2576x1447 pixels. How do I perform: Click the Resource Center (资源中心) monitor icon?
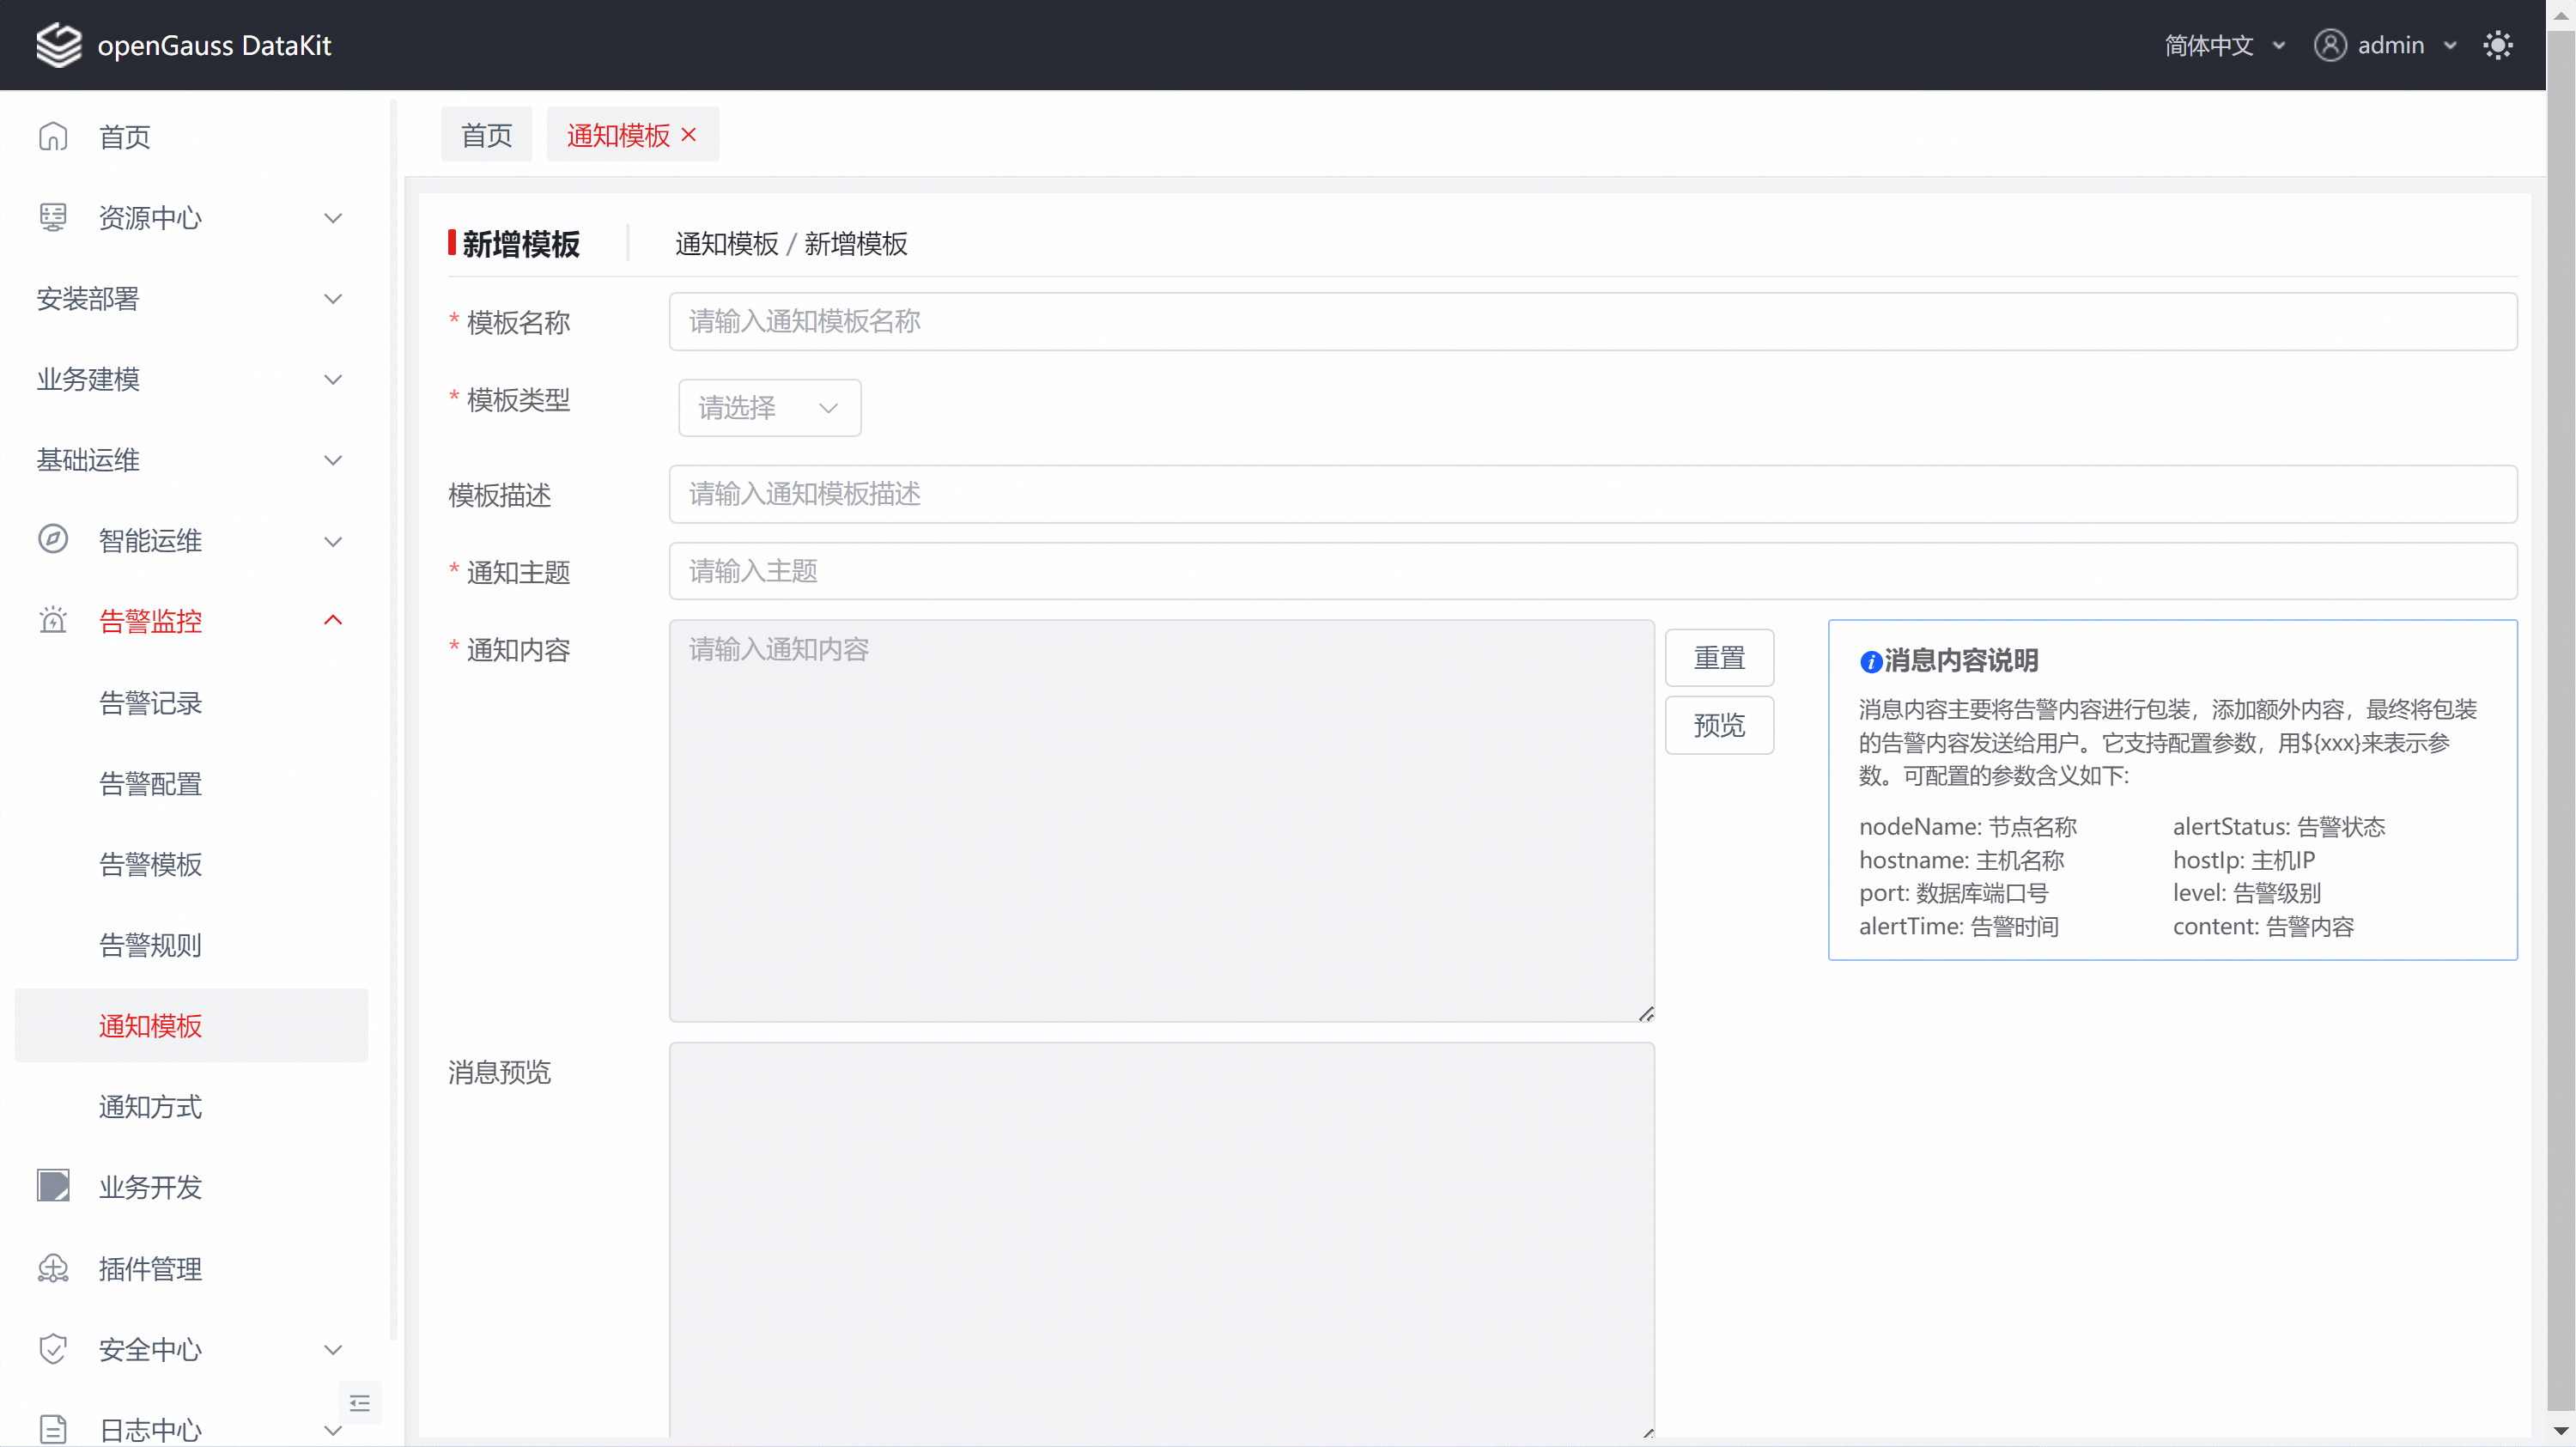[x=53, y=217]
